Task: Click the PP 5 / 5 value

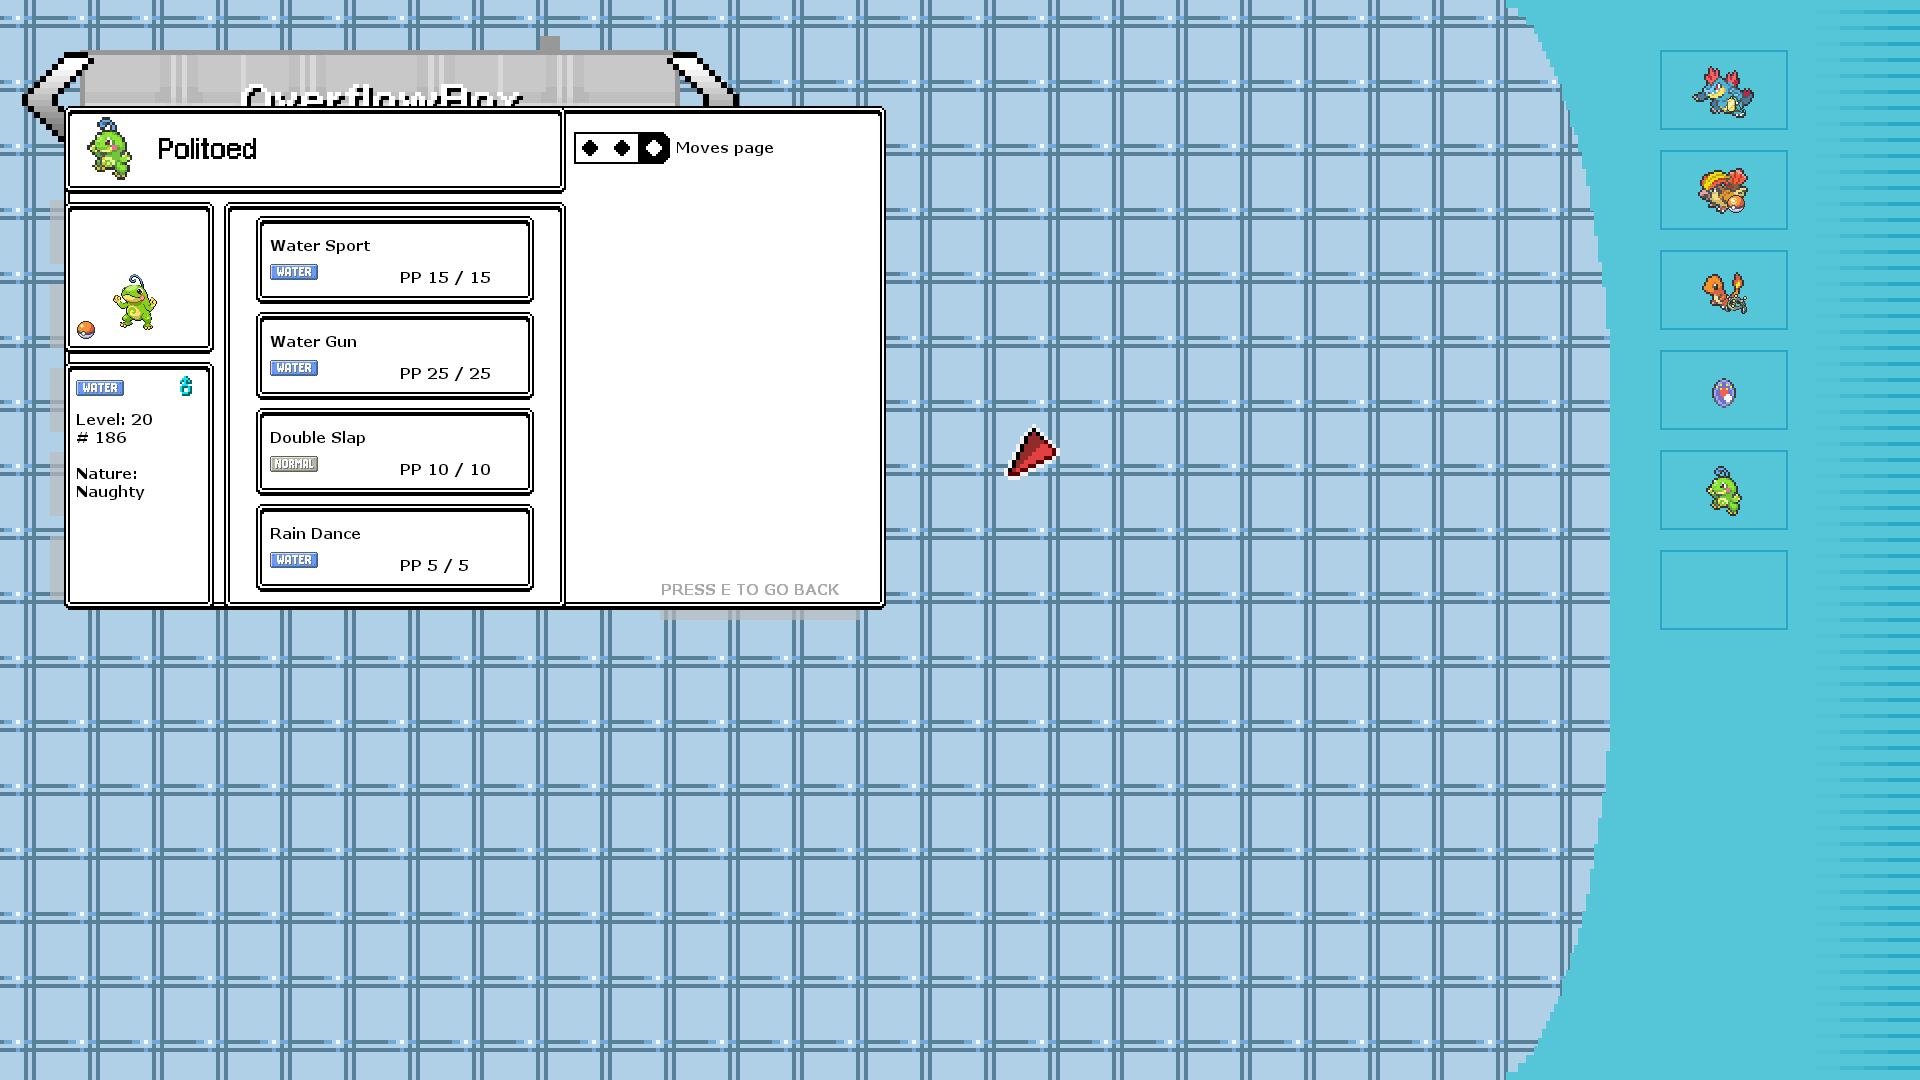Action: [x=434, y=566]
